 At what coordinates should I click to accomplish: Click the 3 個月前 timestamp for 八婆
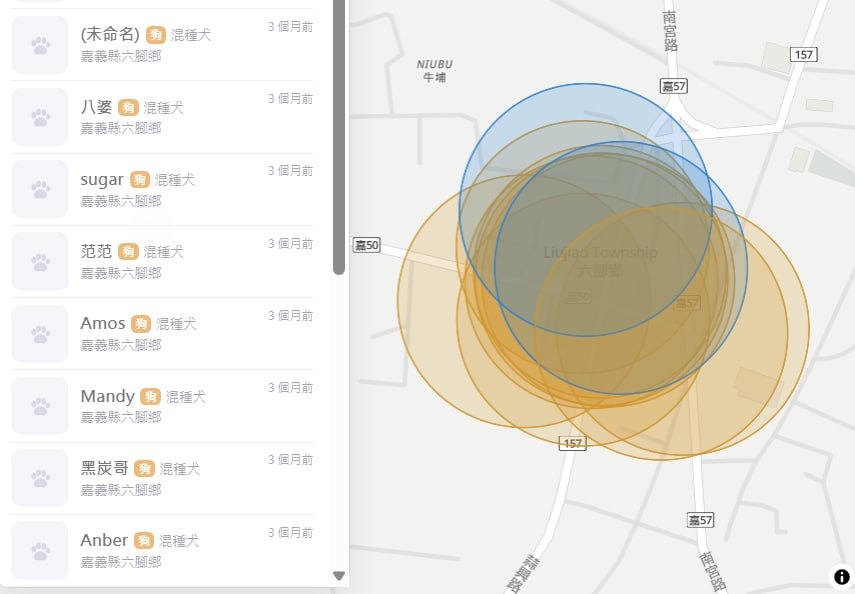pyautogui.click(x=290, y=99)
